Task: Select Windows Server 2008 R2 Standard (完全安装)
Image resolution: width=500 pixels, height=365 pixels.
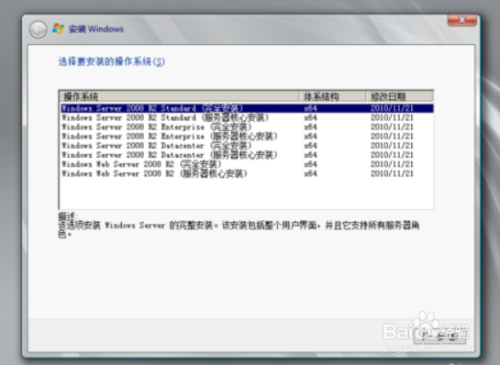Action: [247, 108]
